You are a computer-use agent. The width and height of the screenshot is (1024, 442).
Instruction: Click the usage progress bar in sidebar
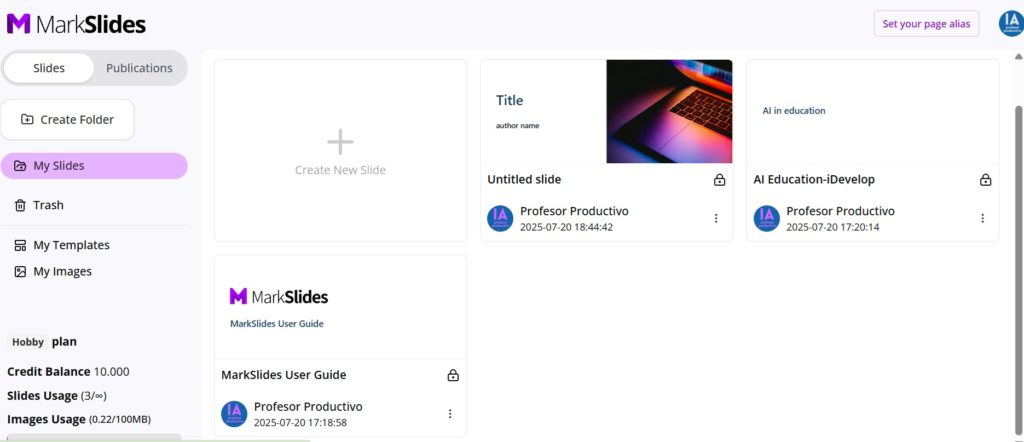pos(94,437)
